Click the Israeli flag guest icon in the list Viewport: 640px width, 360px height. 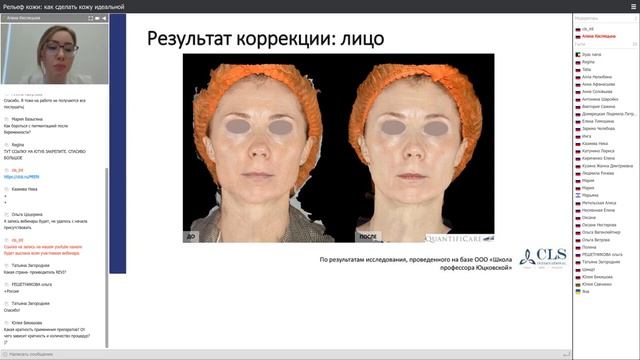click(x=578, y=196)
